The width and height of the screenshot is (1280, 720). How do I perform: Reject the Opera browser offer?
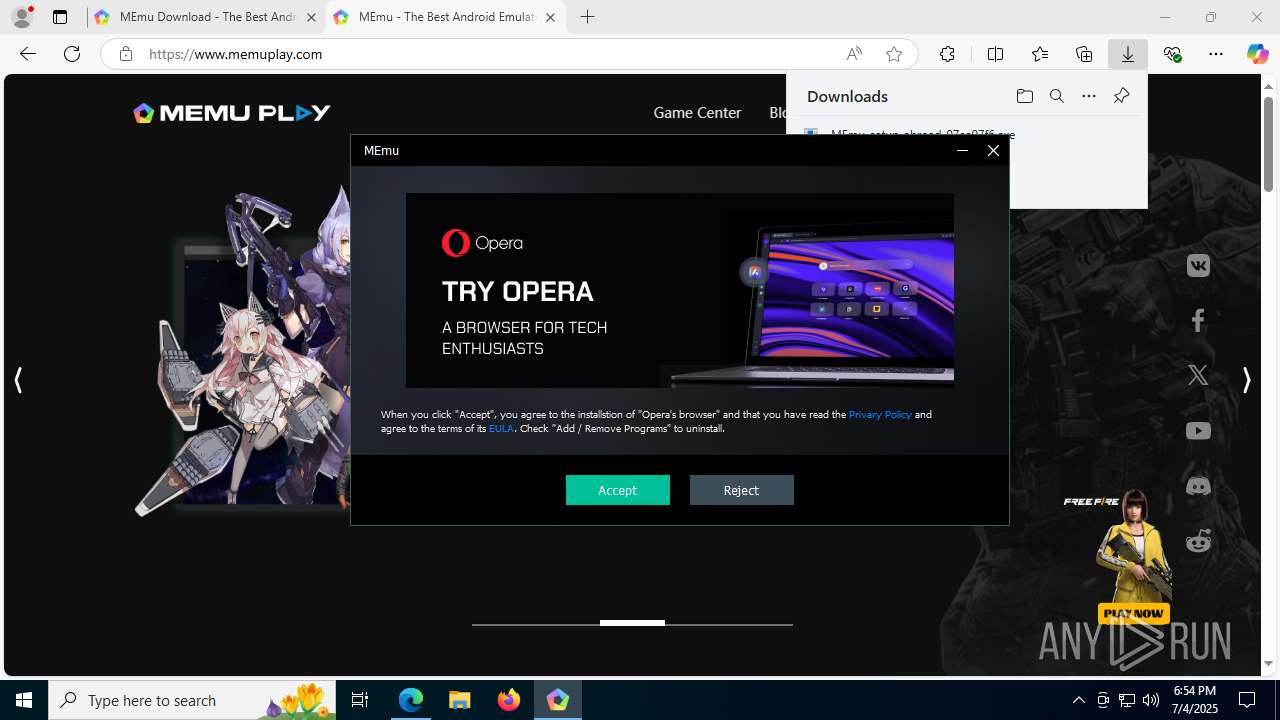(741, 490)
